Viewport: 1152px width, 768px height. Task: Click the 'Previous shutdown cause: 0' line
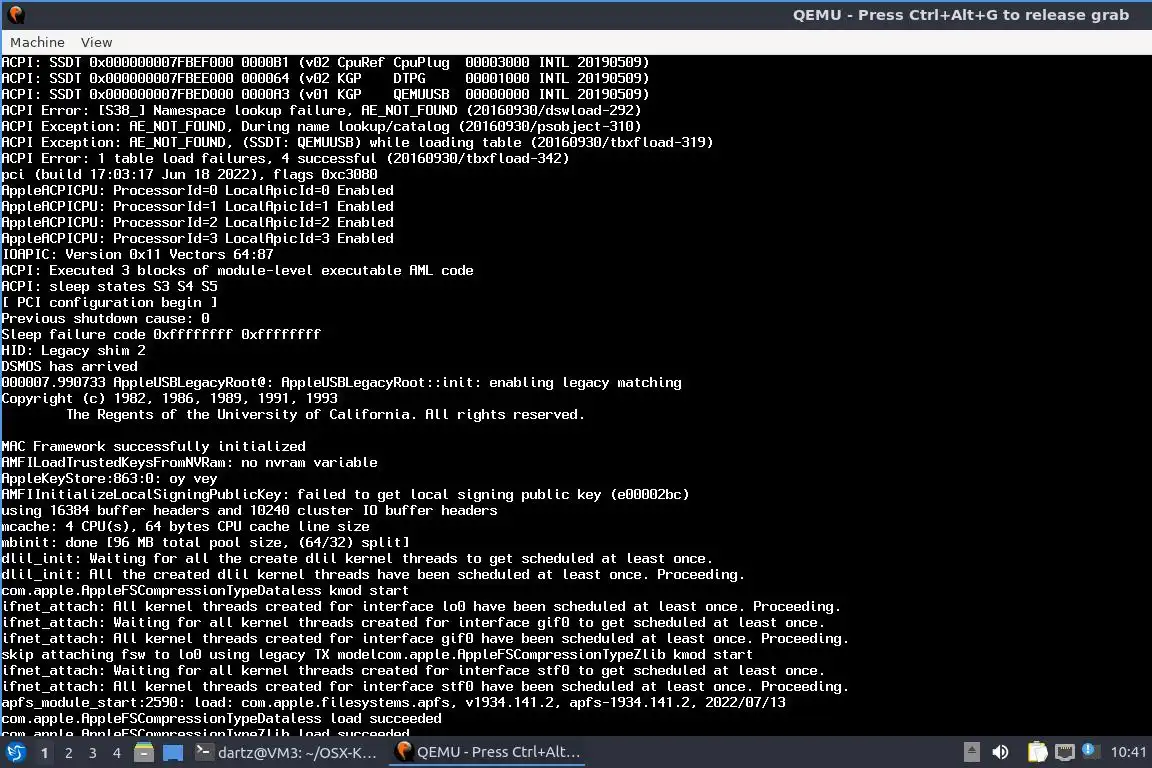pos(105,318)
